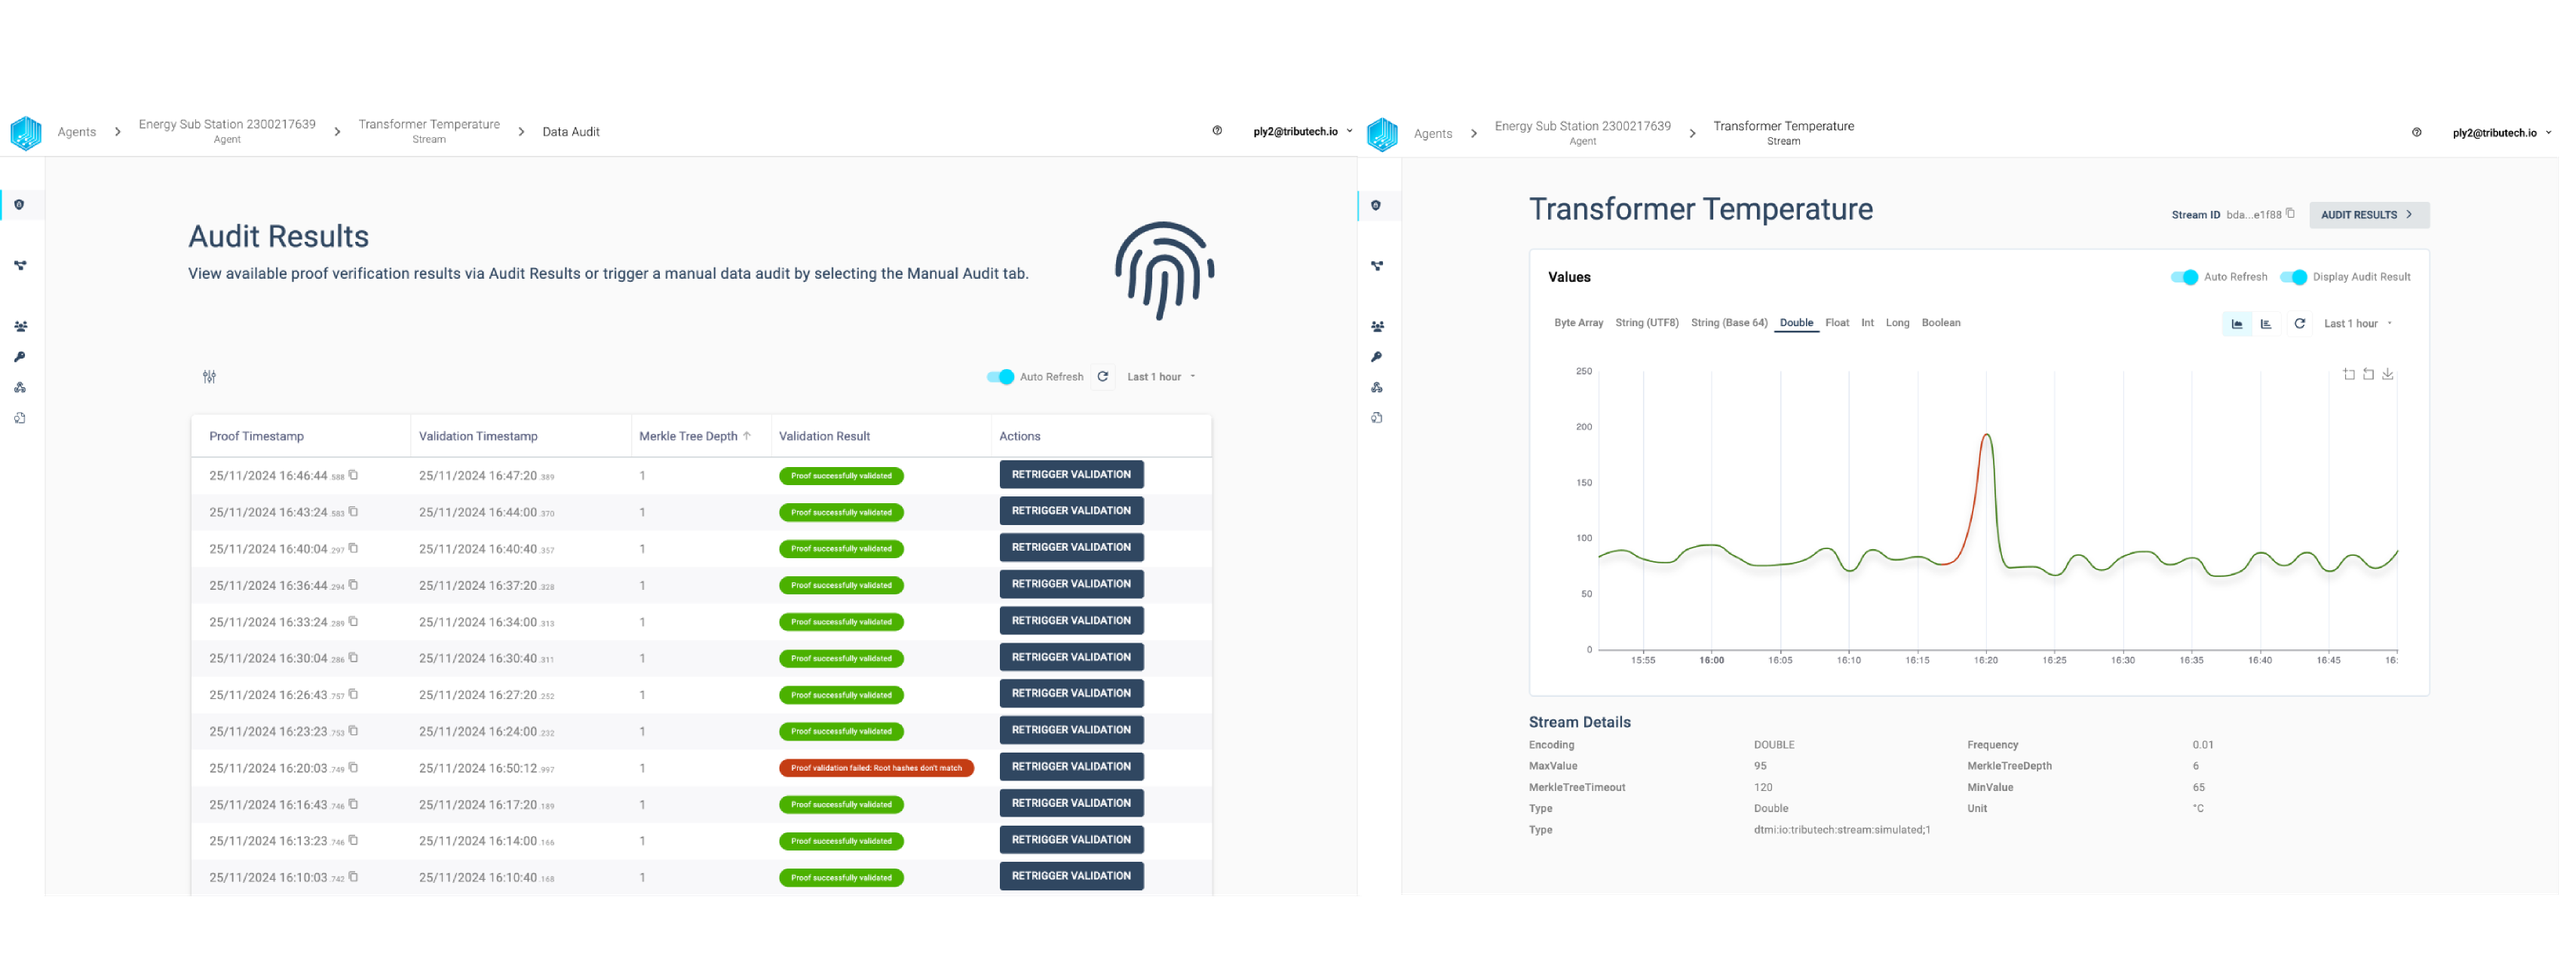Open Transformer Temperature breadcrumb in Data Audit window
Image resolution: width=2560 pixels, height=968 pixels.
point(429,131)
